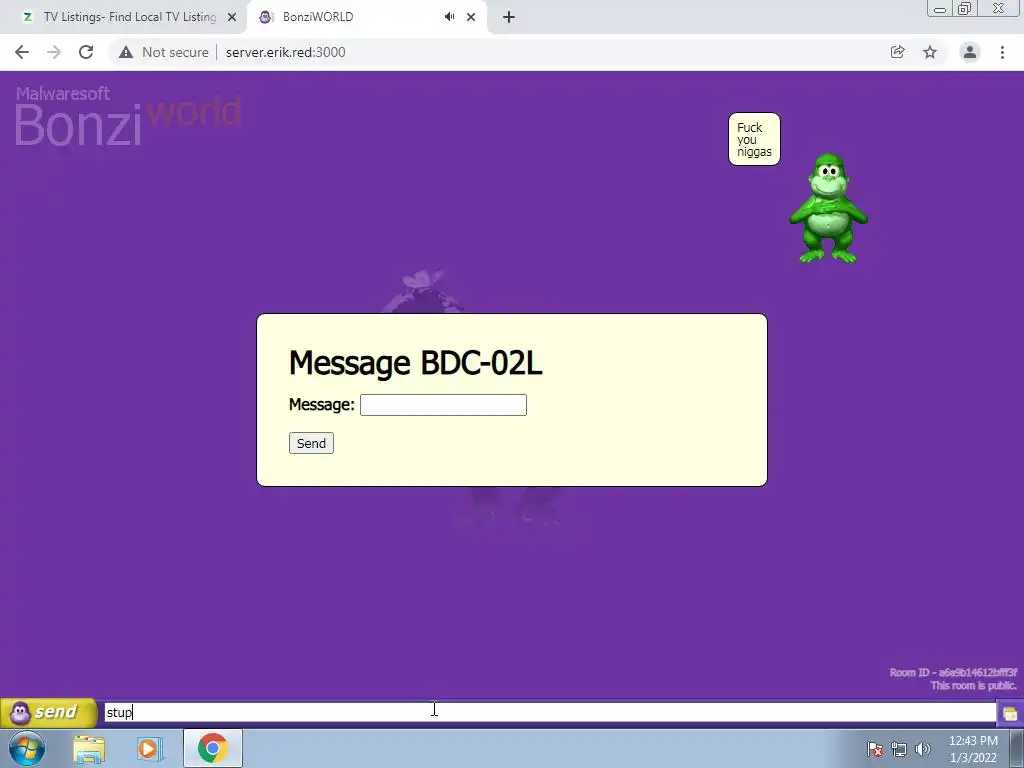Click the Bonzi send button at bottom left
1024x768 pixels.
click(x=48, y=712)
